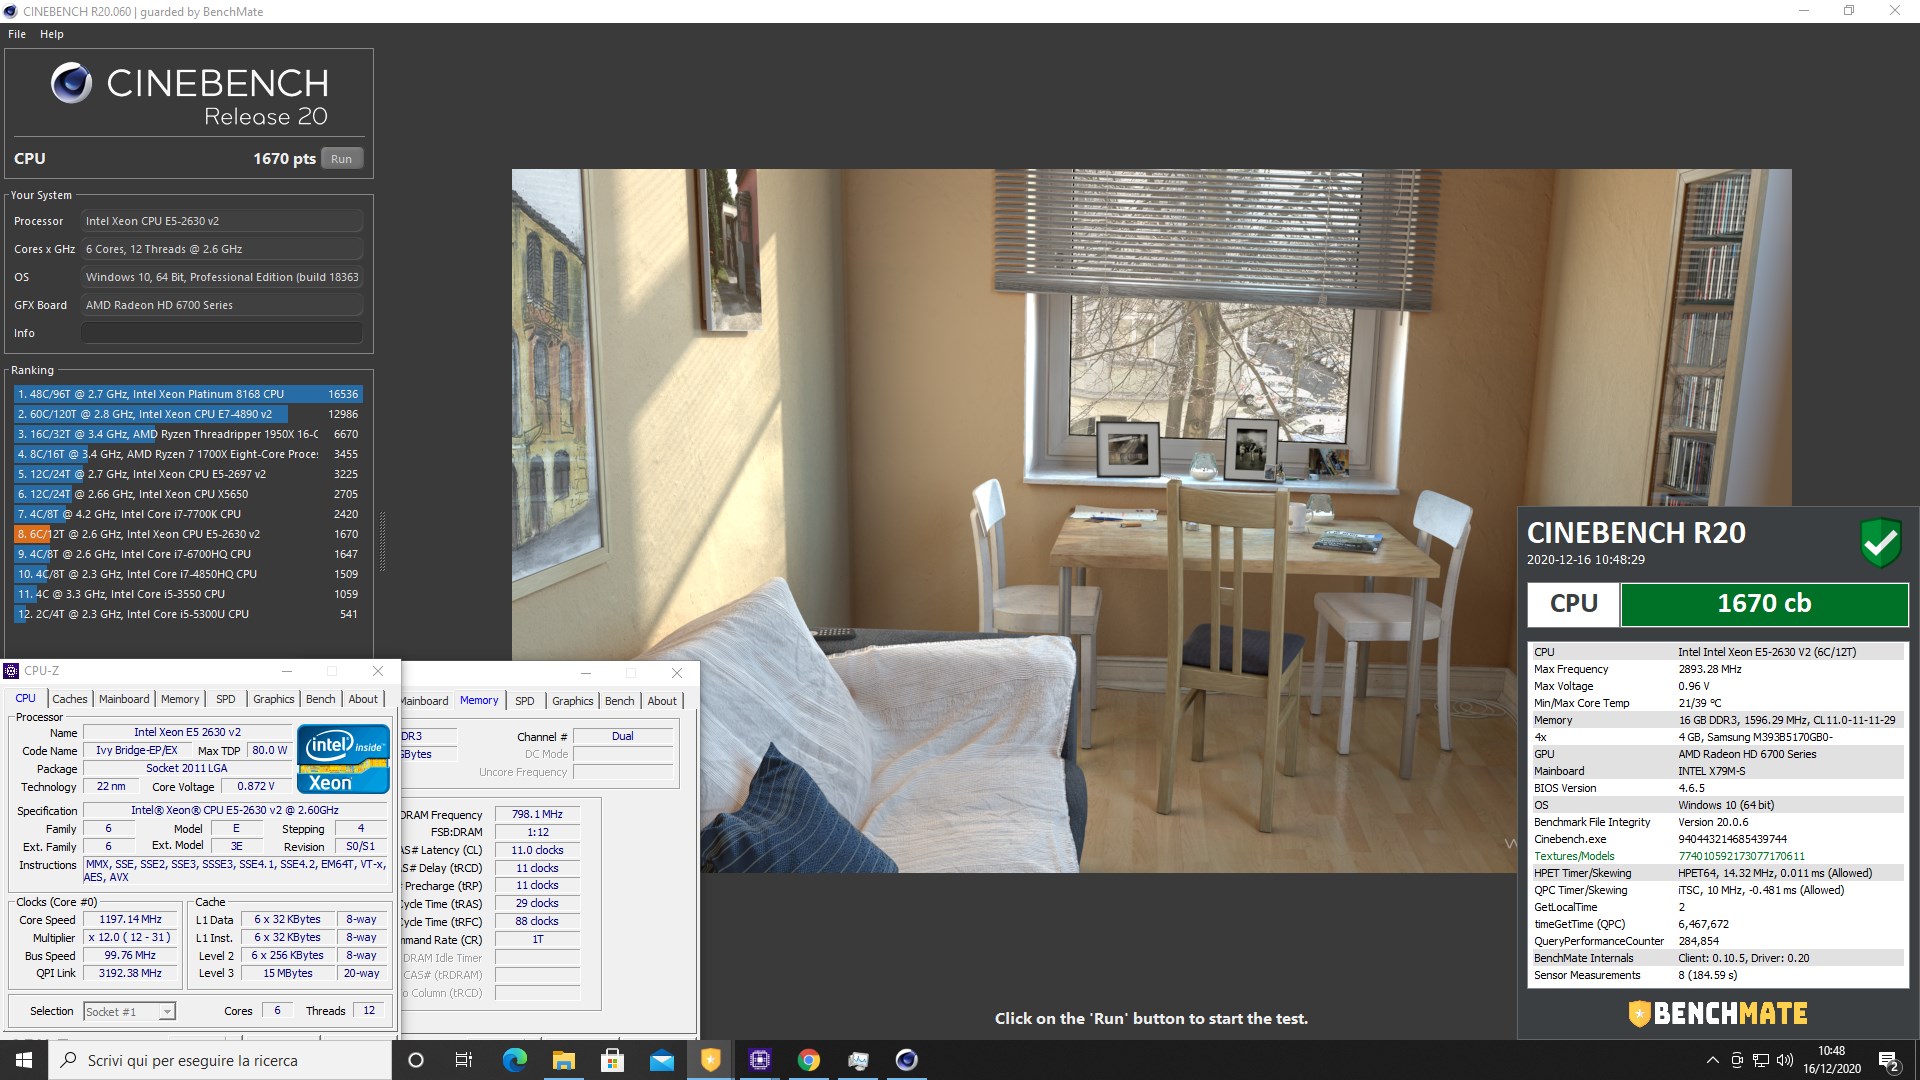Select Graphics tab in second CPU-Z window
This screenshot has height=1080, width=1920.
click(573, 701)
